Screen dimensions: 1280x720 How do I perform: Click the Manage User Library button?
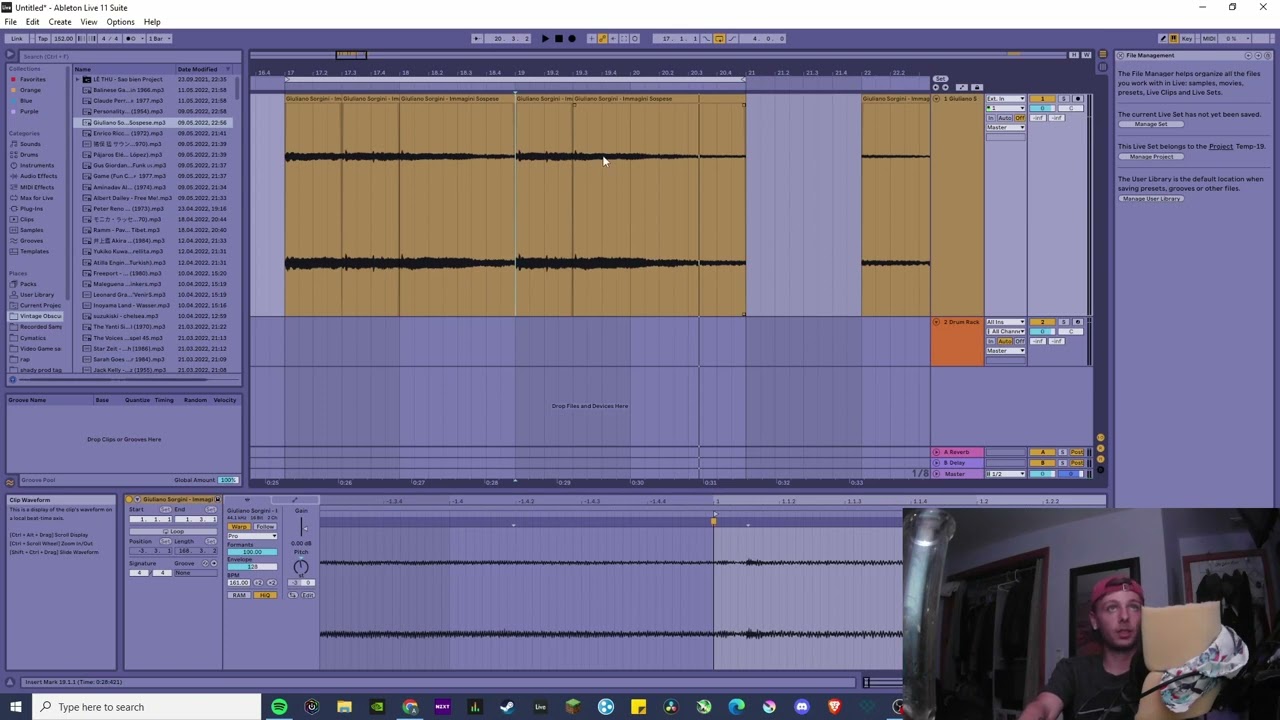pos(1152,198)
